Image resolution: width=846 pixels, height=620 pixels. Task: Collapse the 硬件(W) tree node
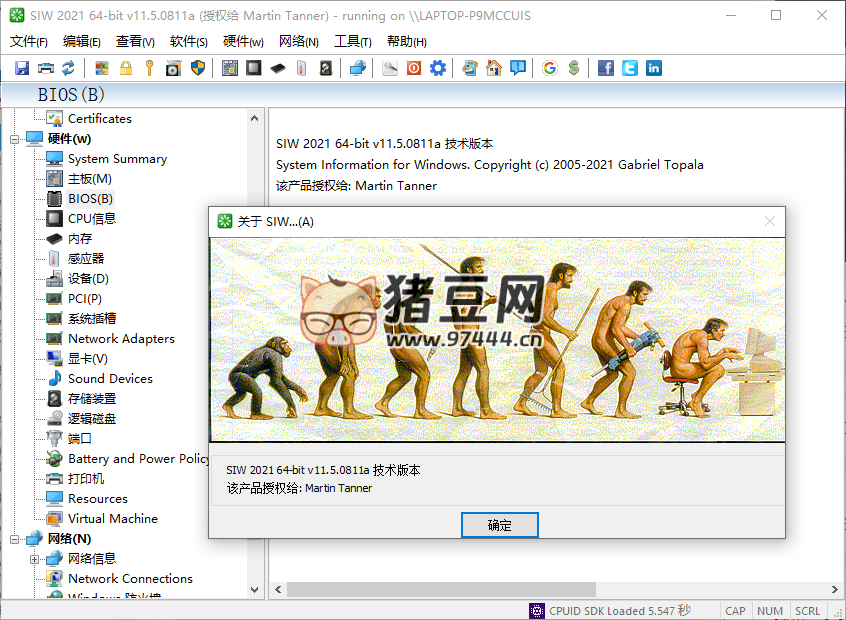tap(15, 139)
